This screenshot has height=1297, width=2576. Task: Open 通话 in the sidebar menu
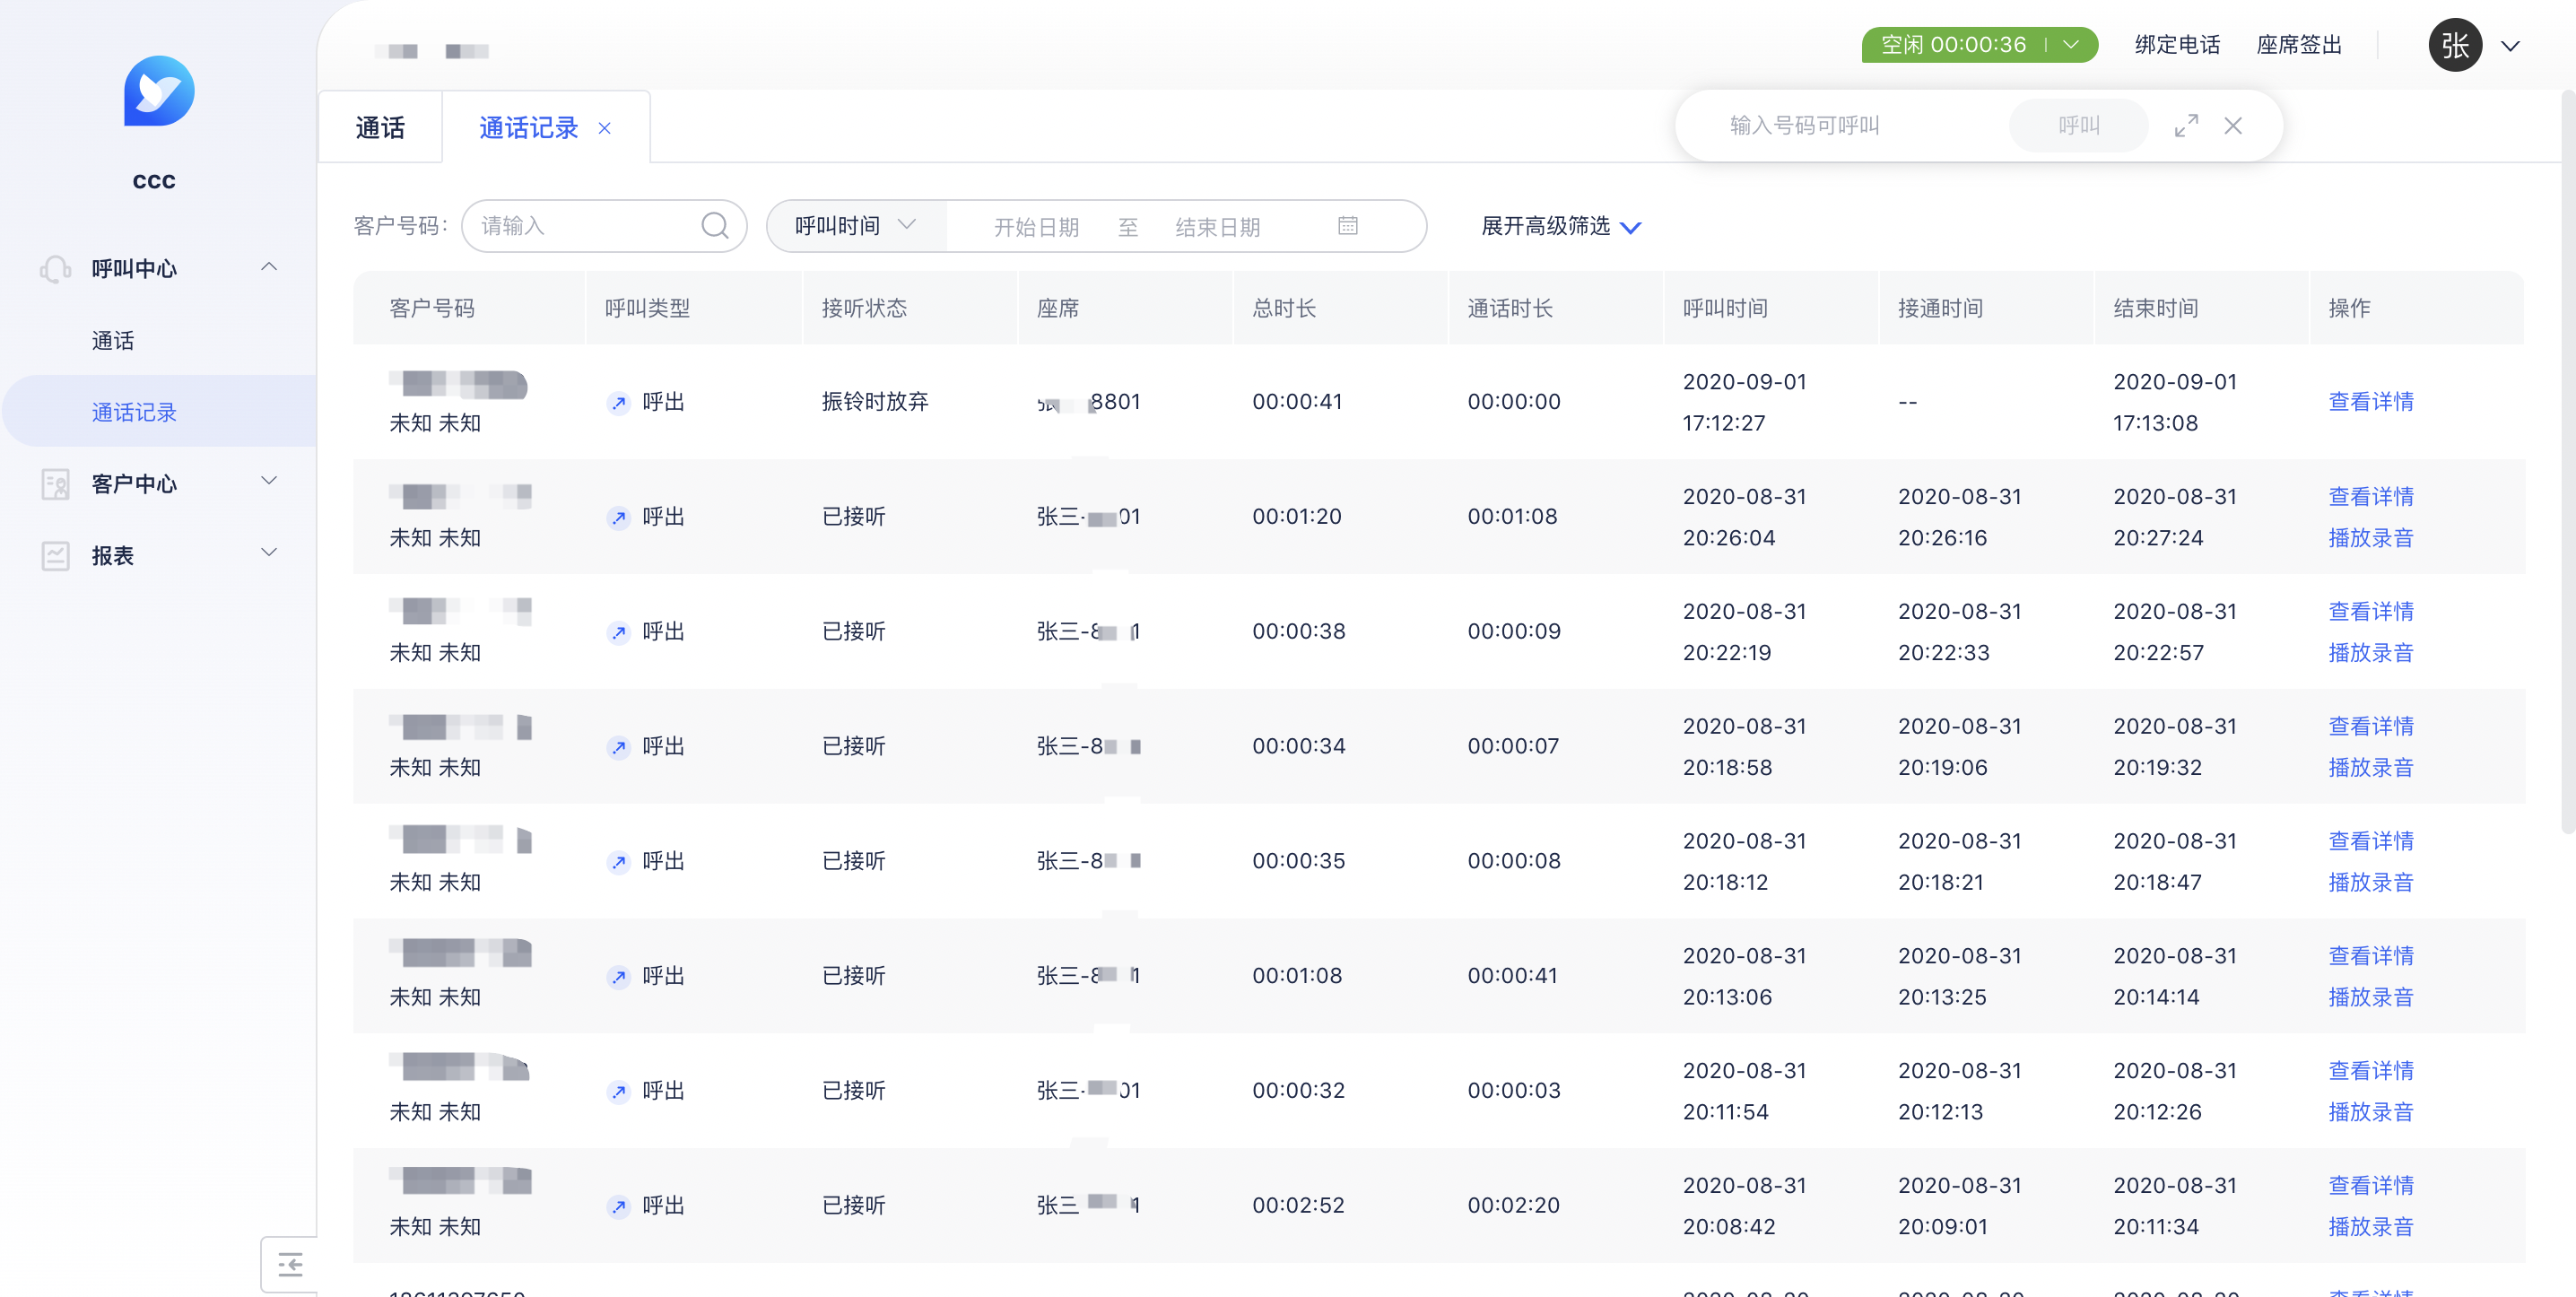(113, 341)
